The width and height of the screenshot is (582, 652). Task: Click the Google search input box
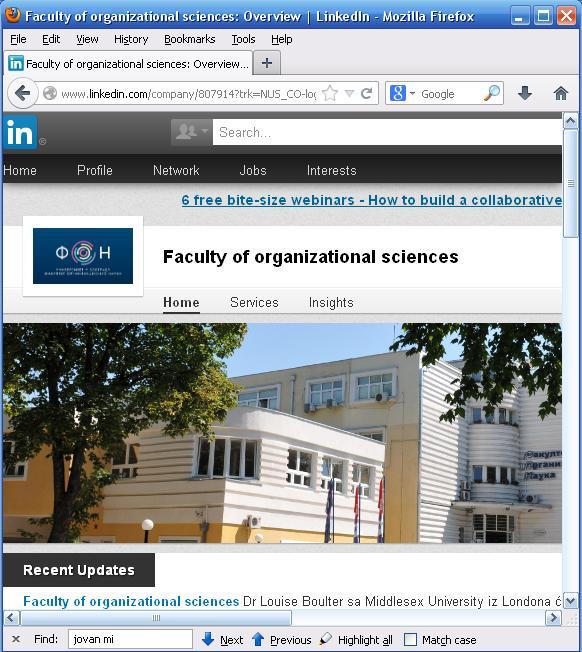pos(450,94)
